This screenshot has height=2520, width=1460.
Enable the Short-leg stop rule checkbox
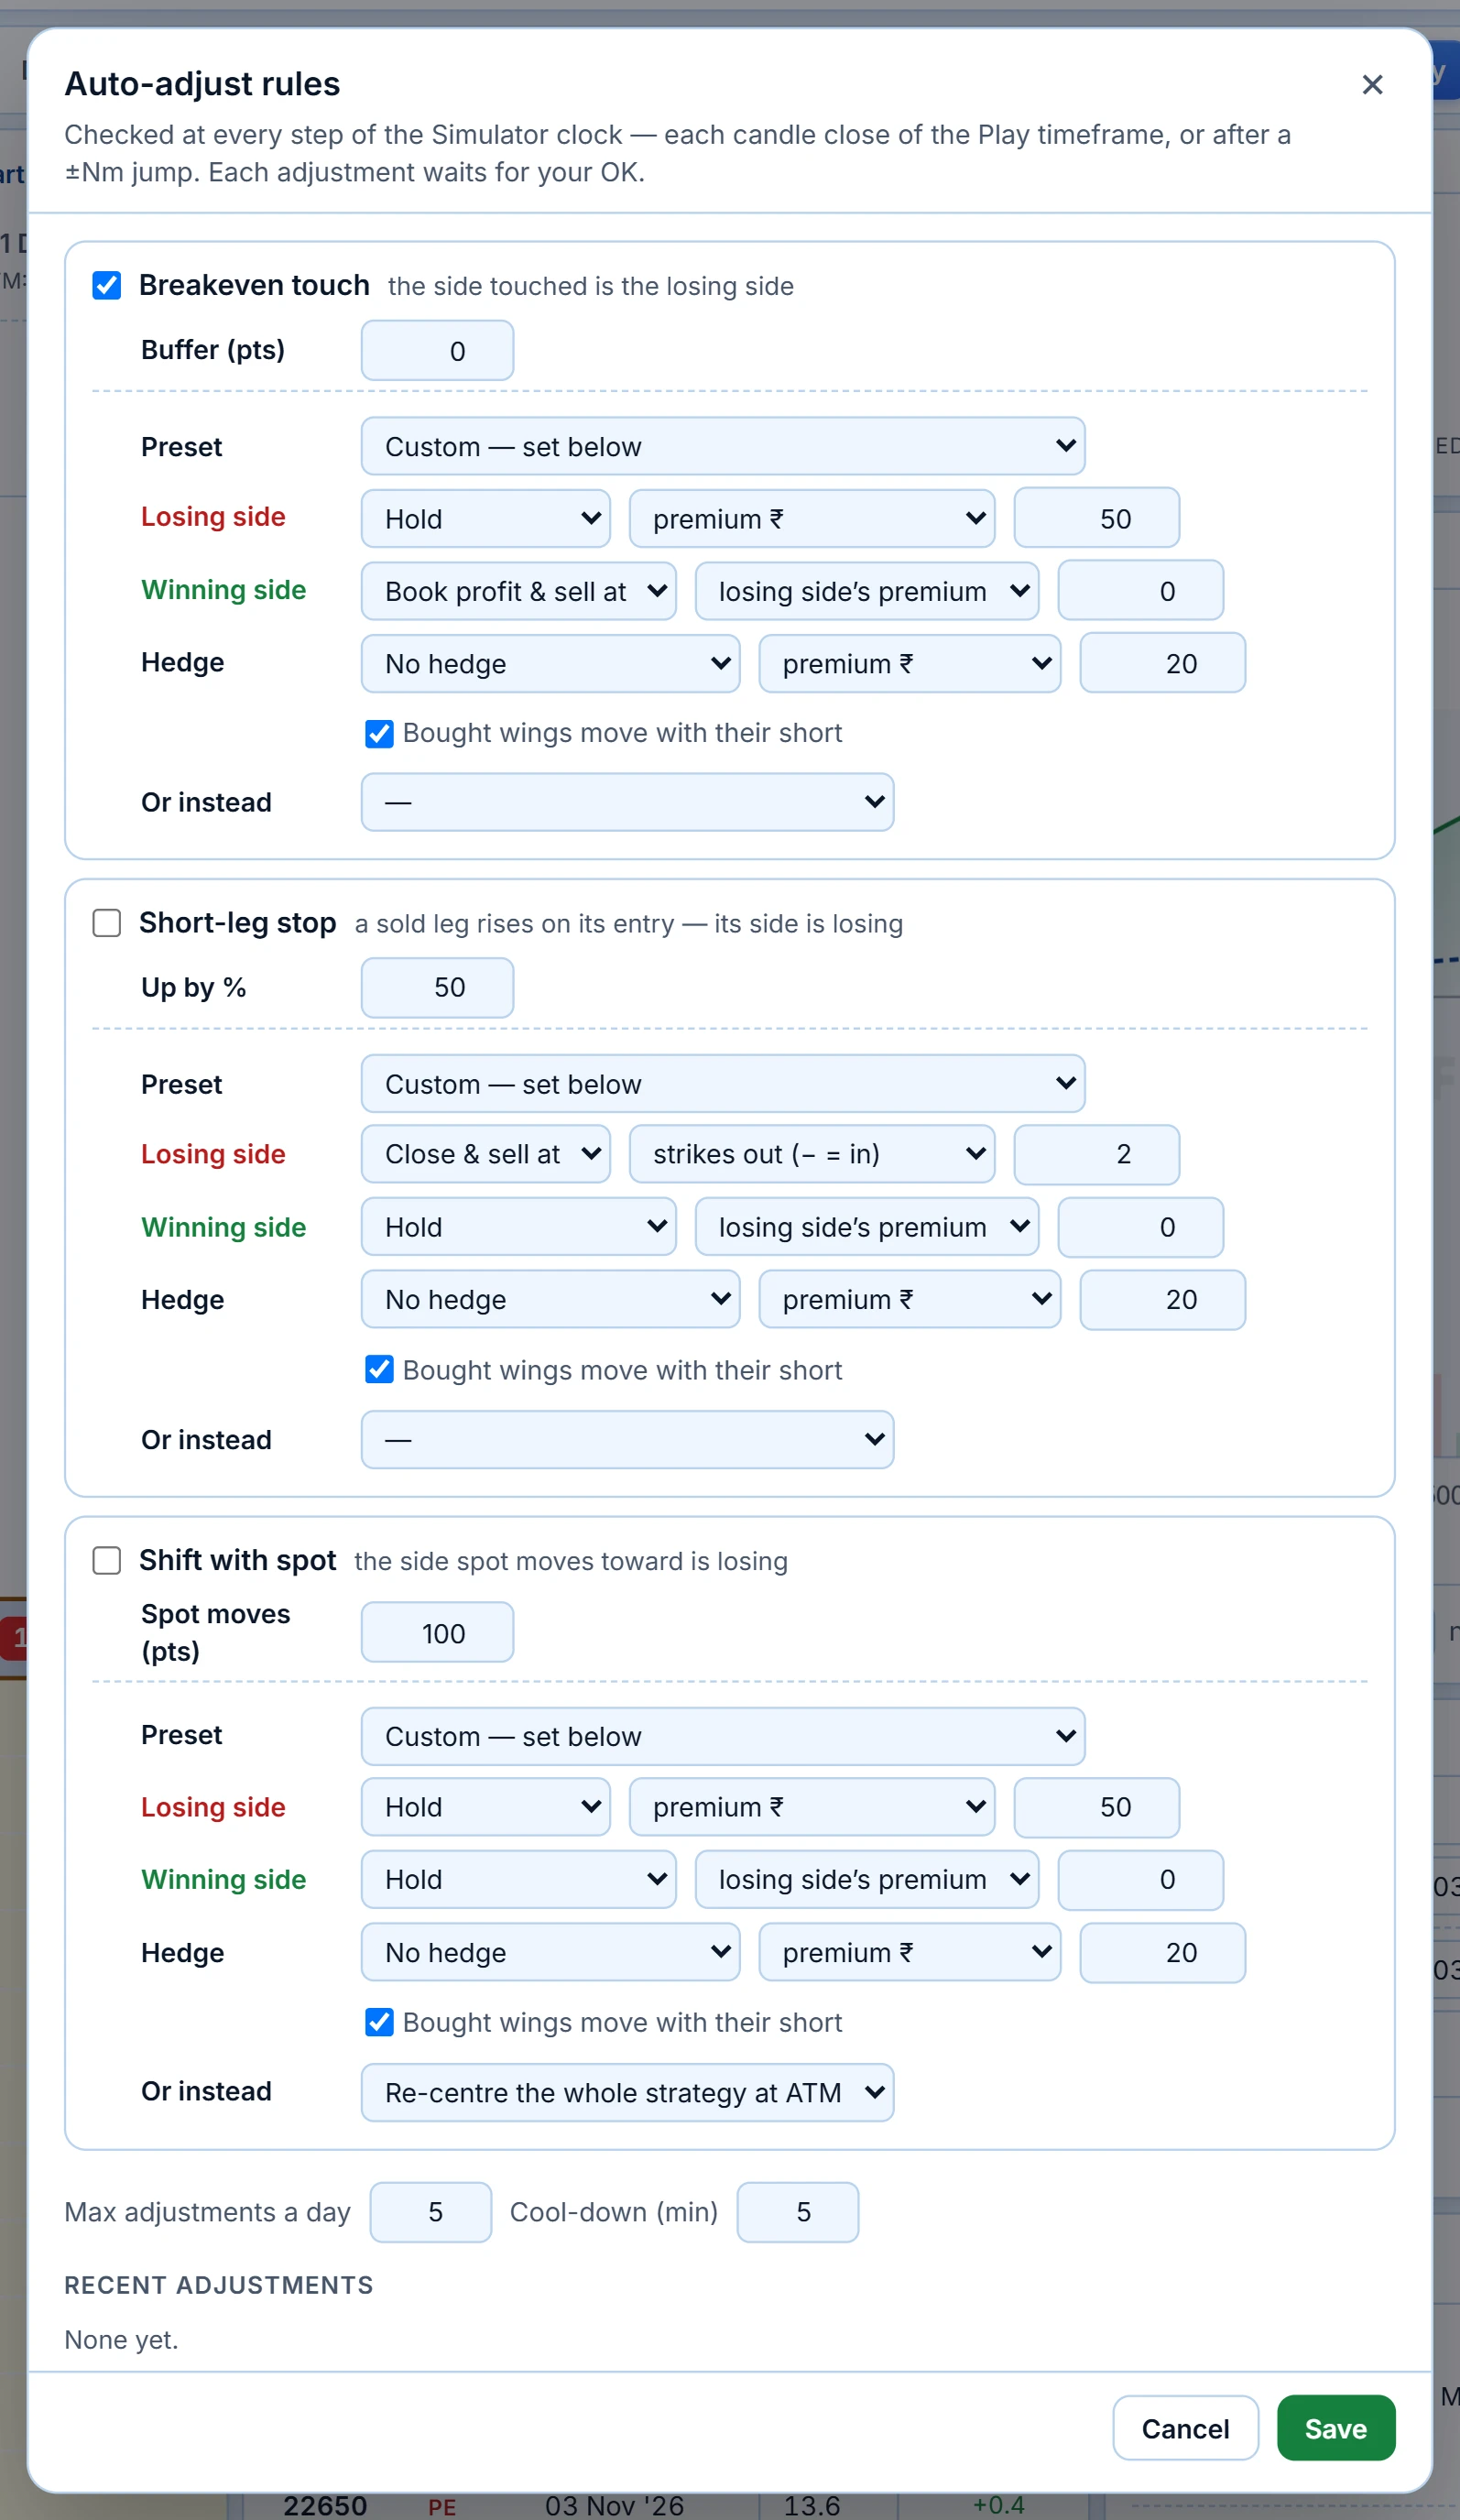pos(107,923)
